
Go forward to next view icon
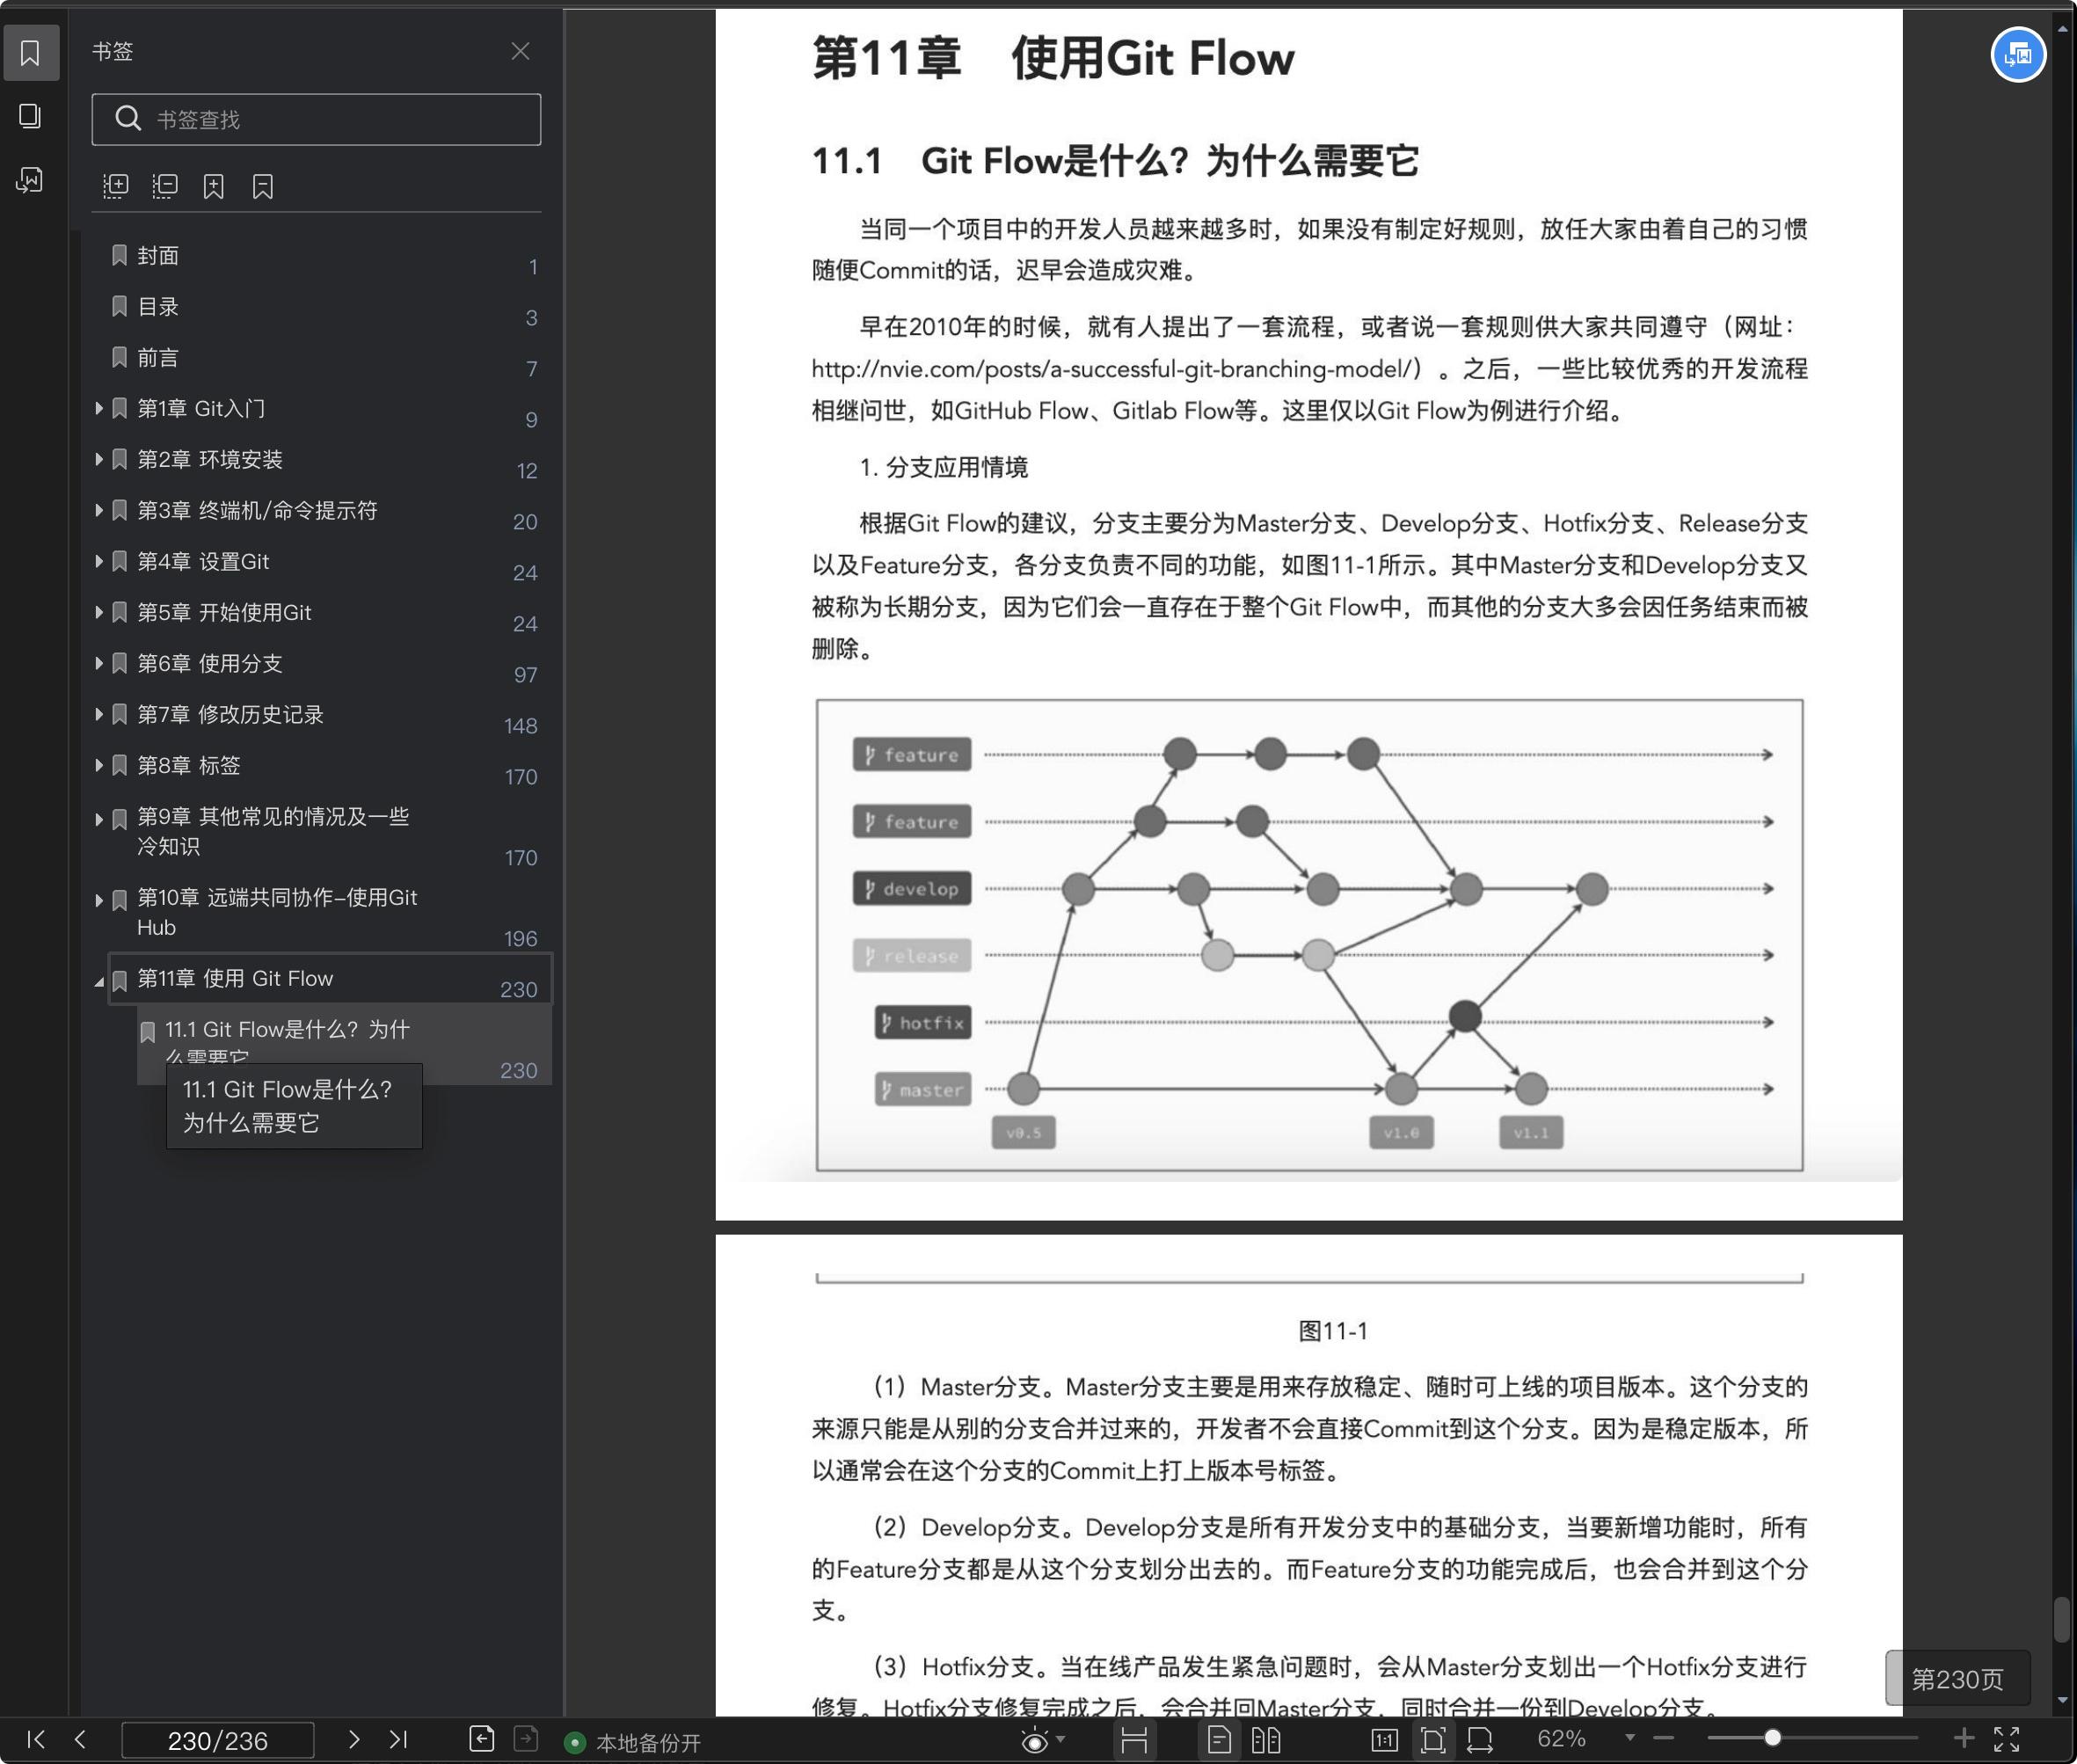tap(526, 1740)
